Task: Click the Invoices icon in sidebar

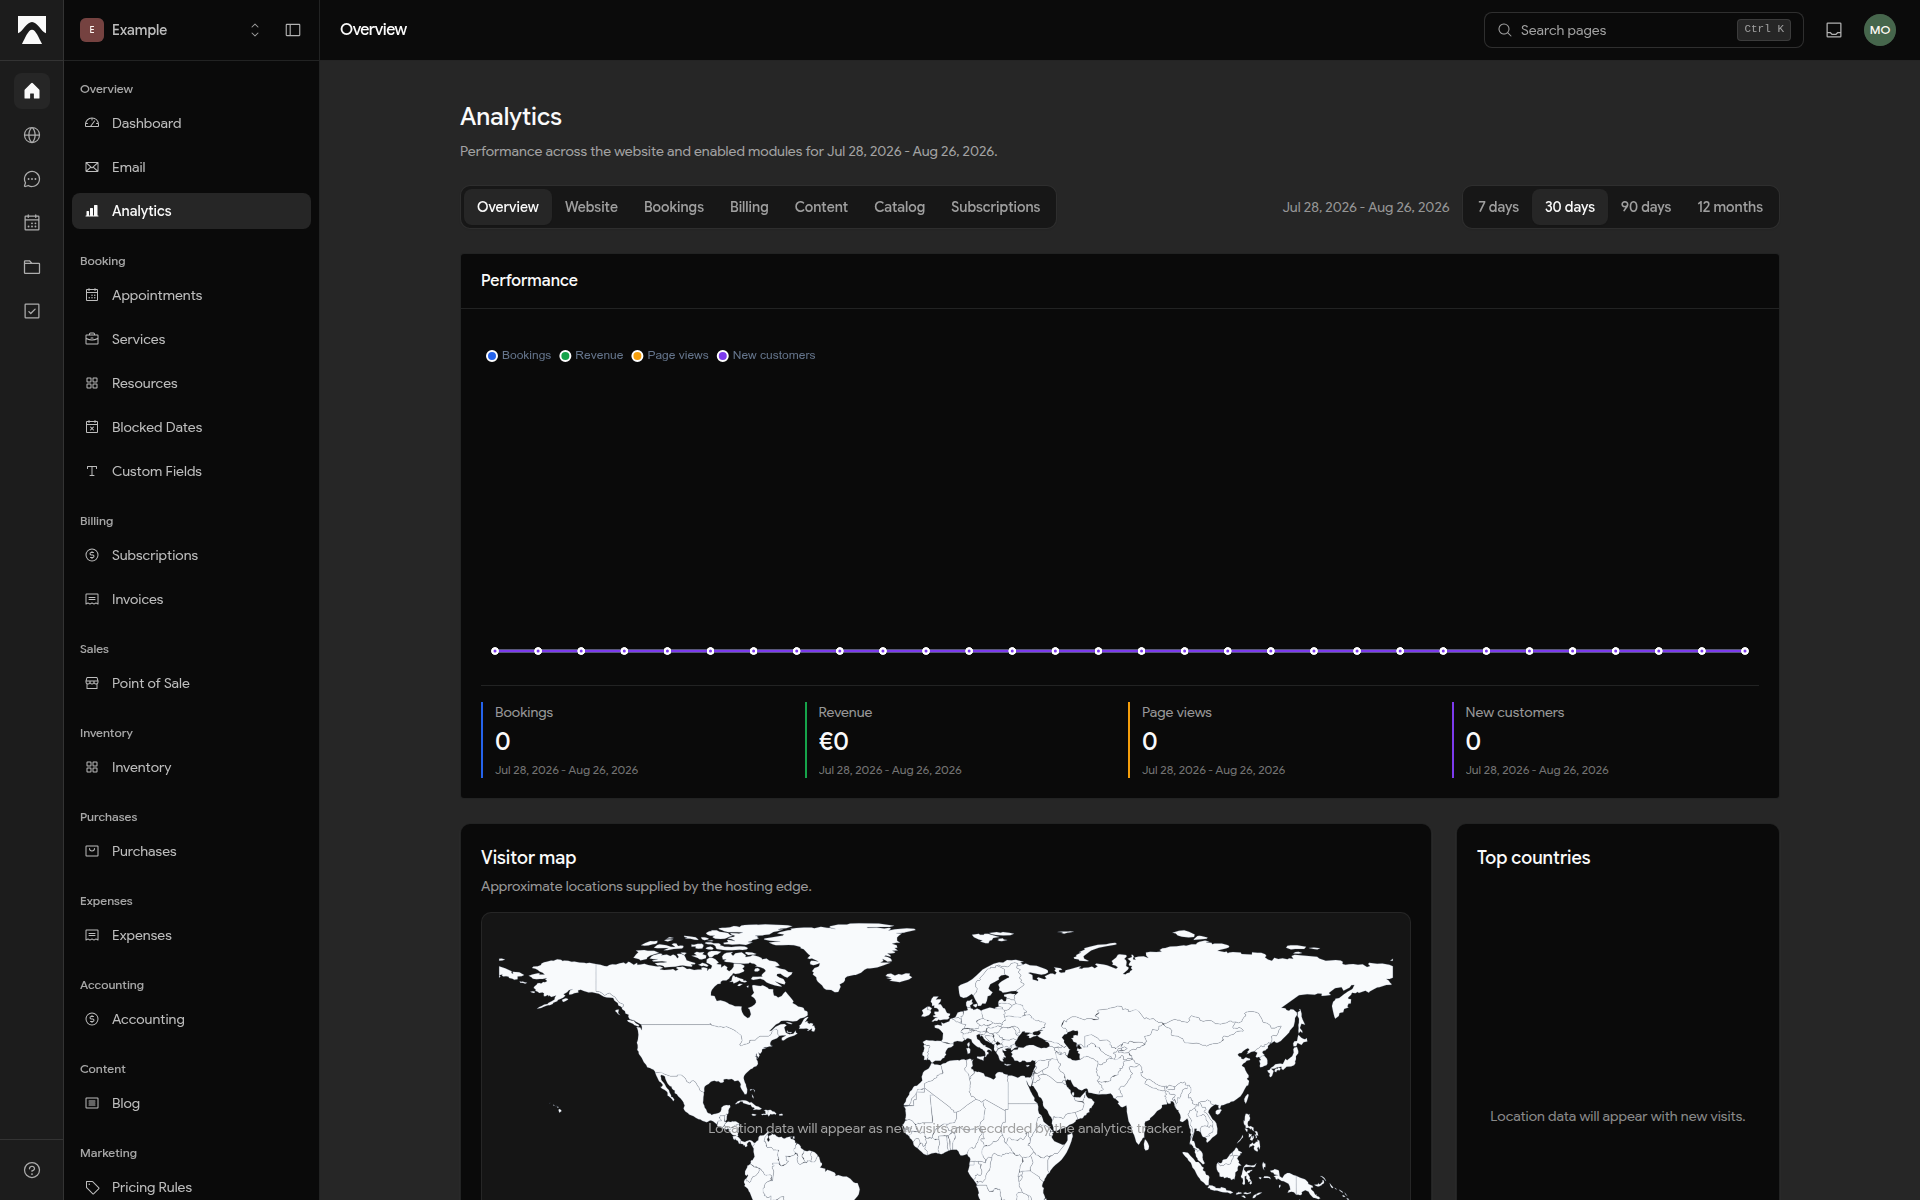Action: click(x=92, y=599)
